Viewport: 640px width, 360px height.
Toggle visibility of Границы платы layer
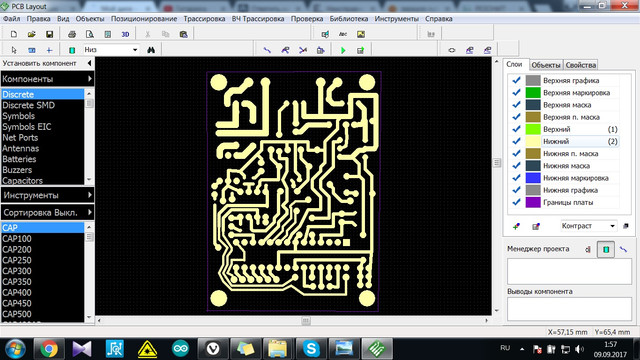[516, 202]
